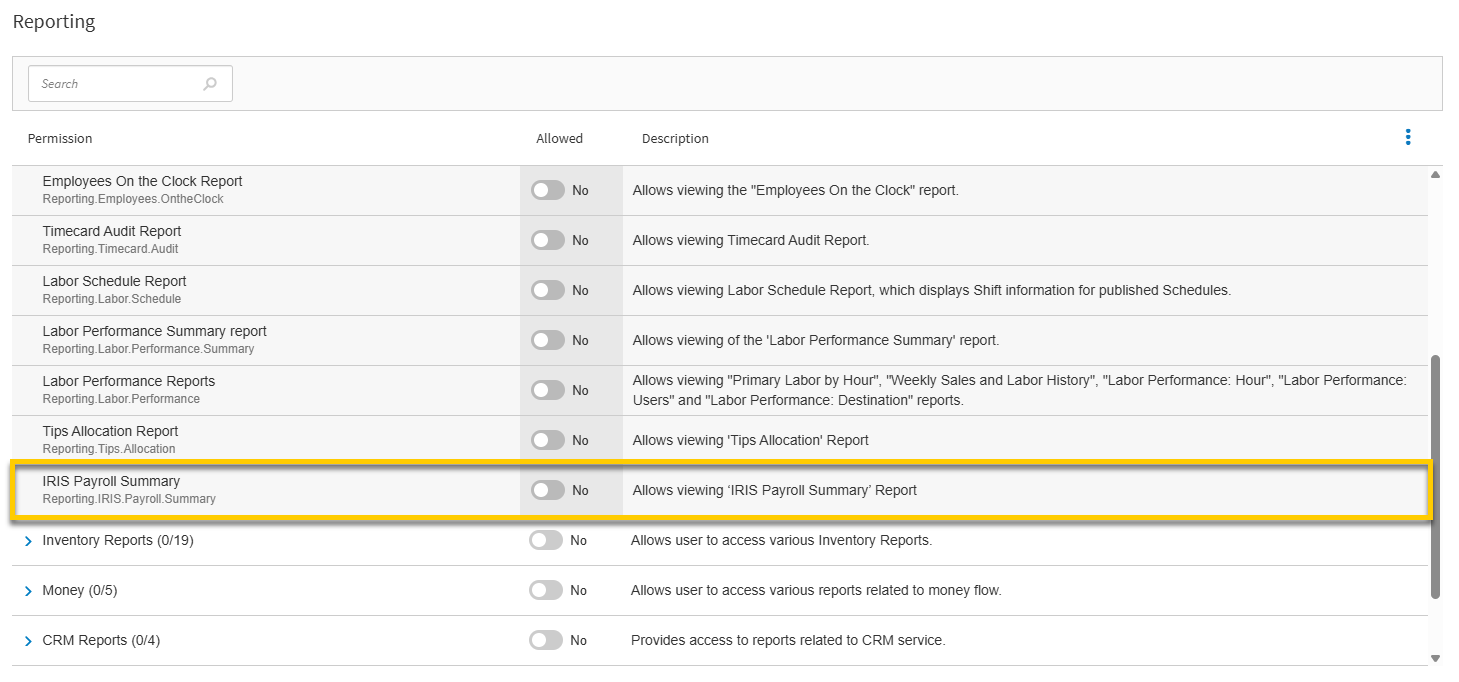Screen dimensions: 1459x682
Task: Click the Allowed column header
Action: 559,139
